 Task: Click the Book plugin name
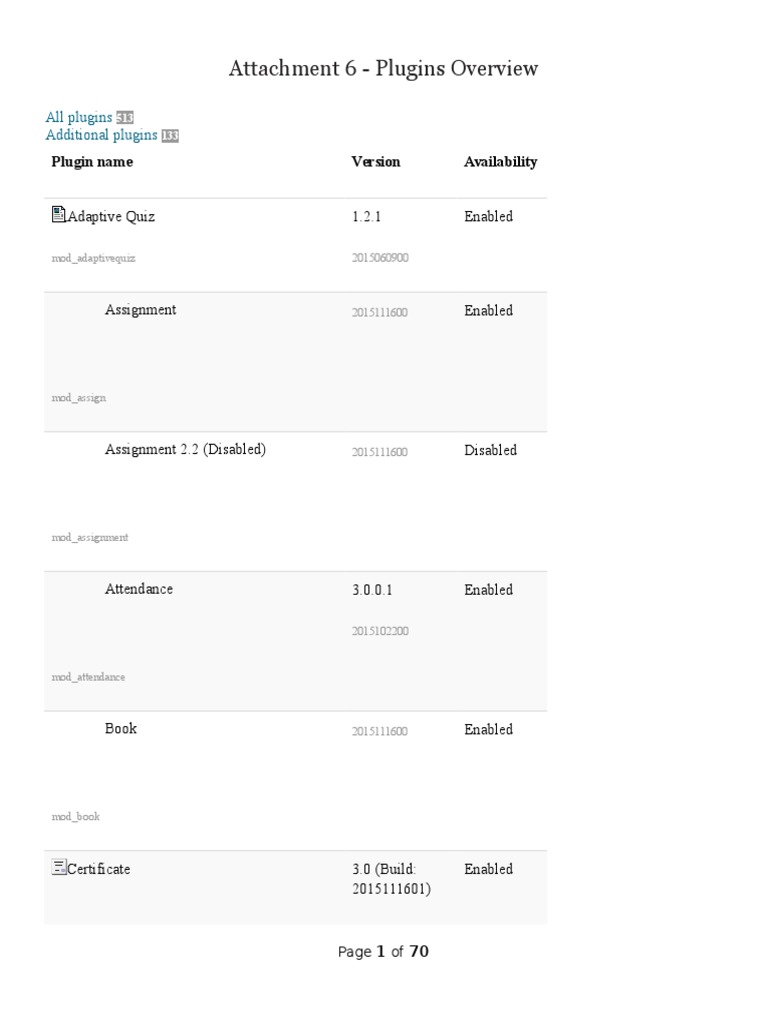point(121,729)
